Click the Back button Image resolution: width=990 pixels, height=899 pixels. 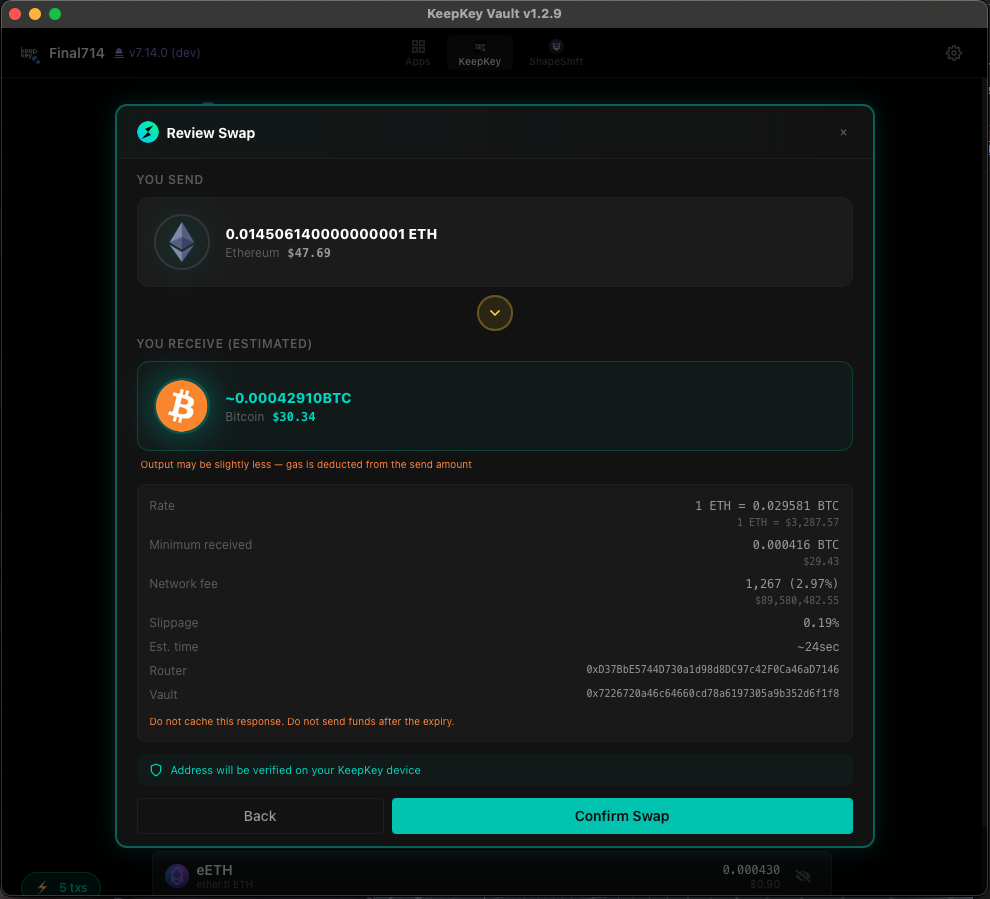coord(260,816)
